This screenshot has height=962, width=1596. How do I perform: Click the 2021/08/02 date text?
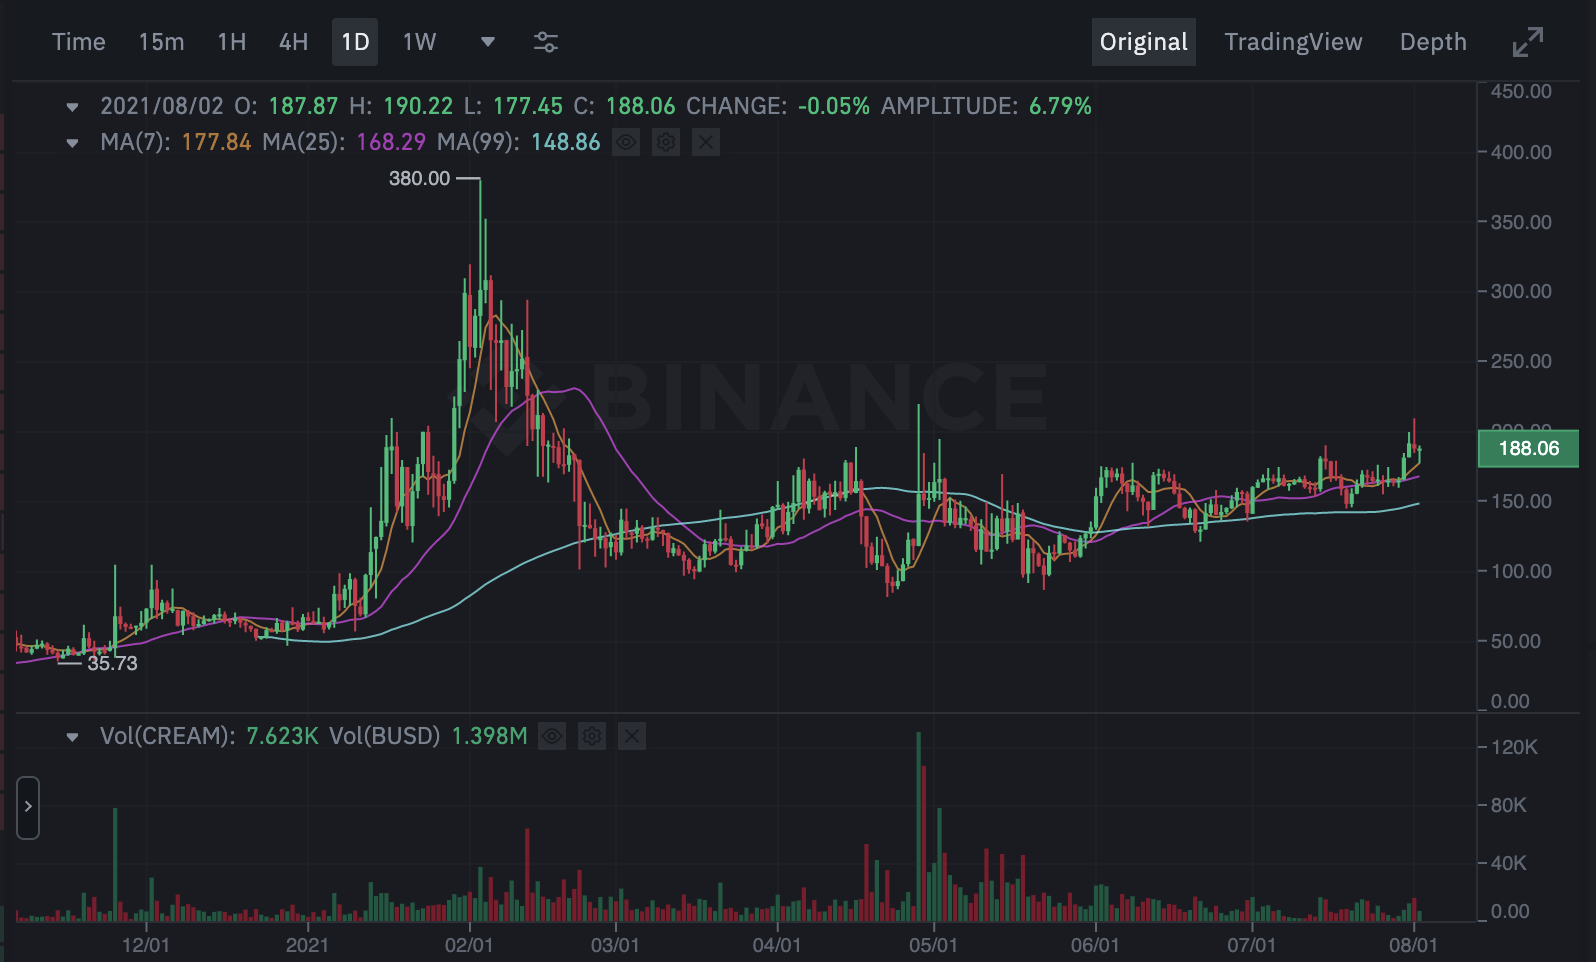point(162,106)
